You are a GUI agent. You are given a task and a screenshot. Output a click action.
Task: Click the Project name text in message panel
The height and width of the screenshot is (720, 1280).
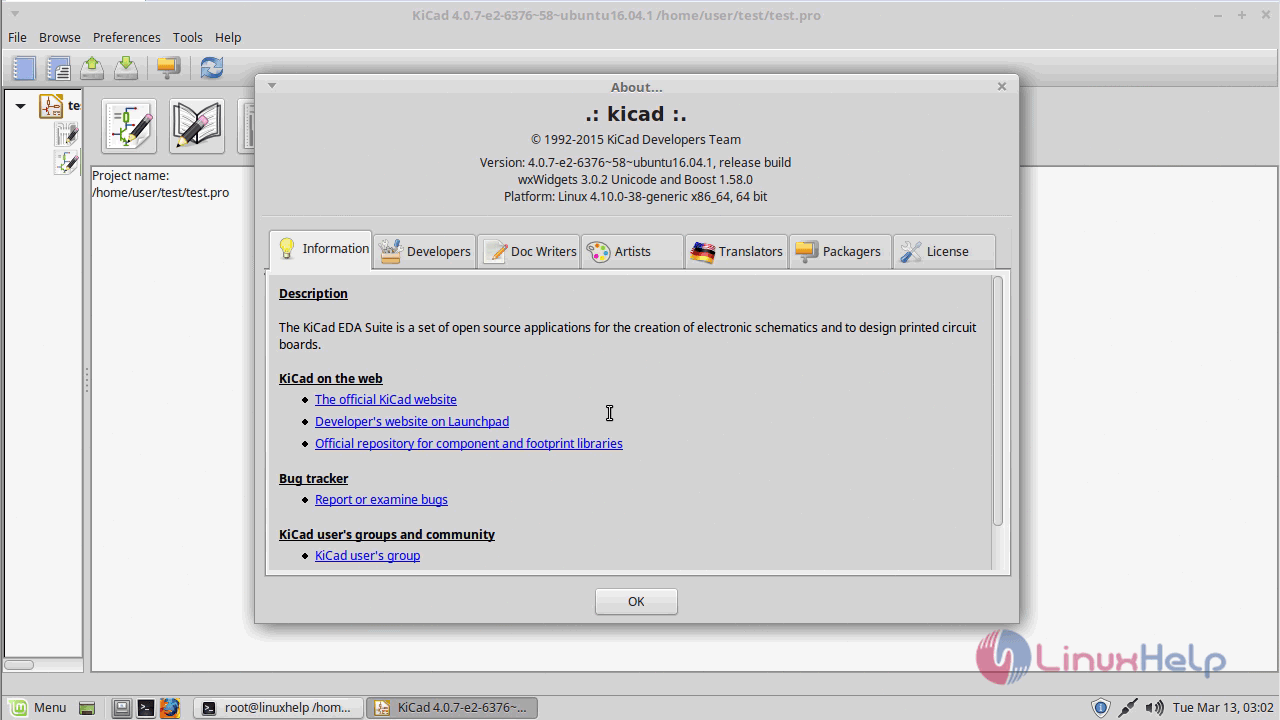coord(131,175)
